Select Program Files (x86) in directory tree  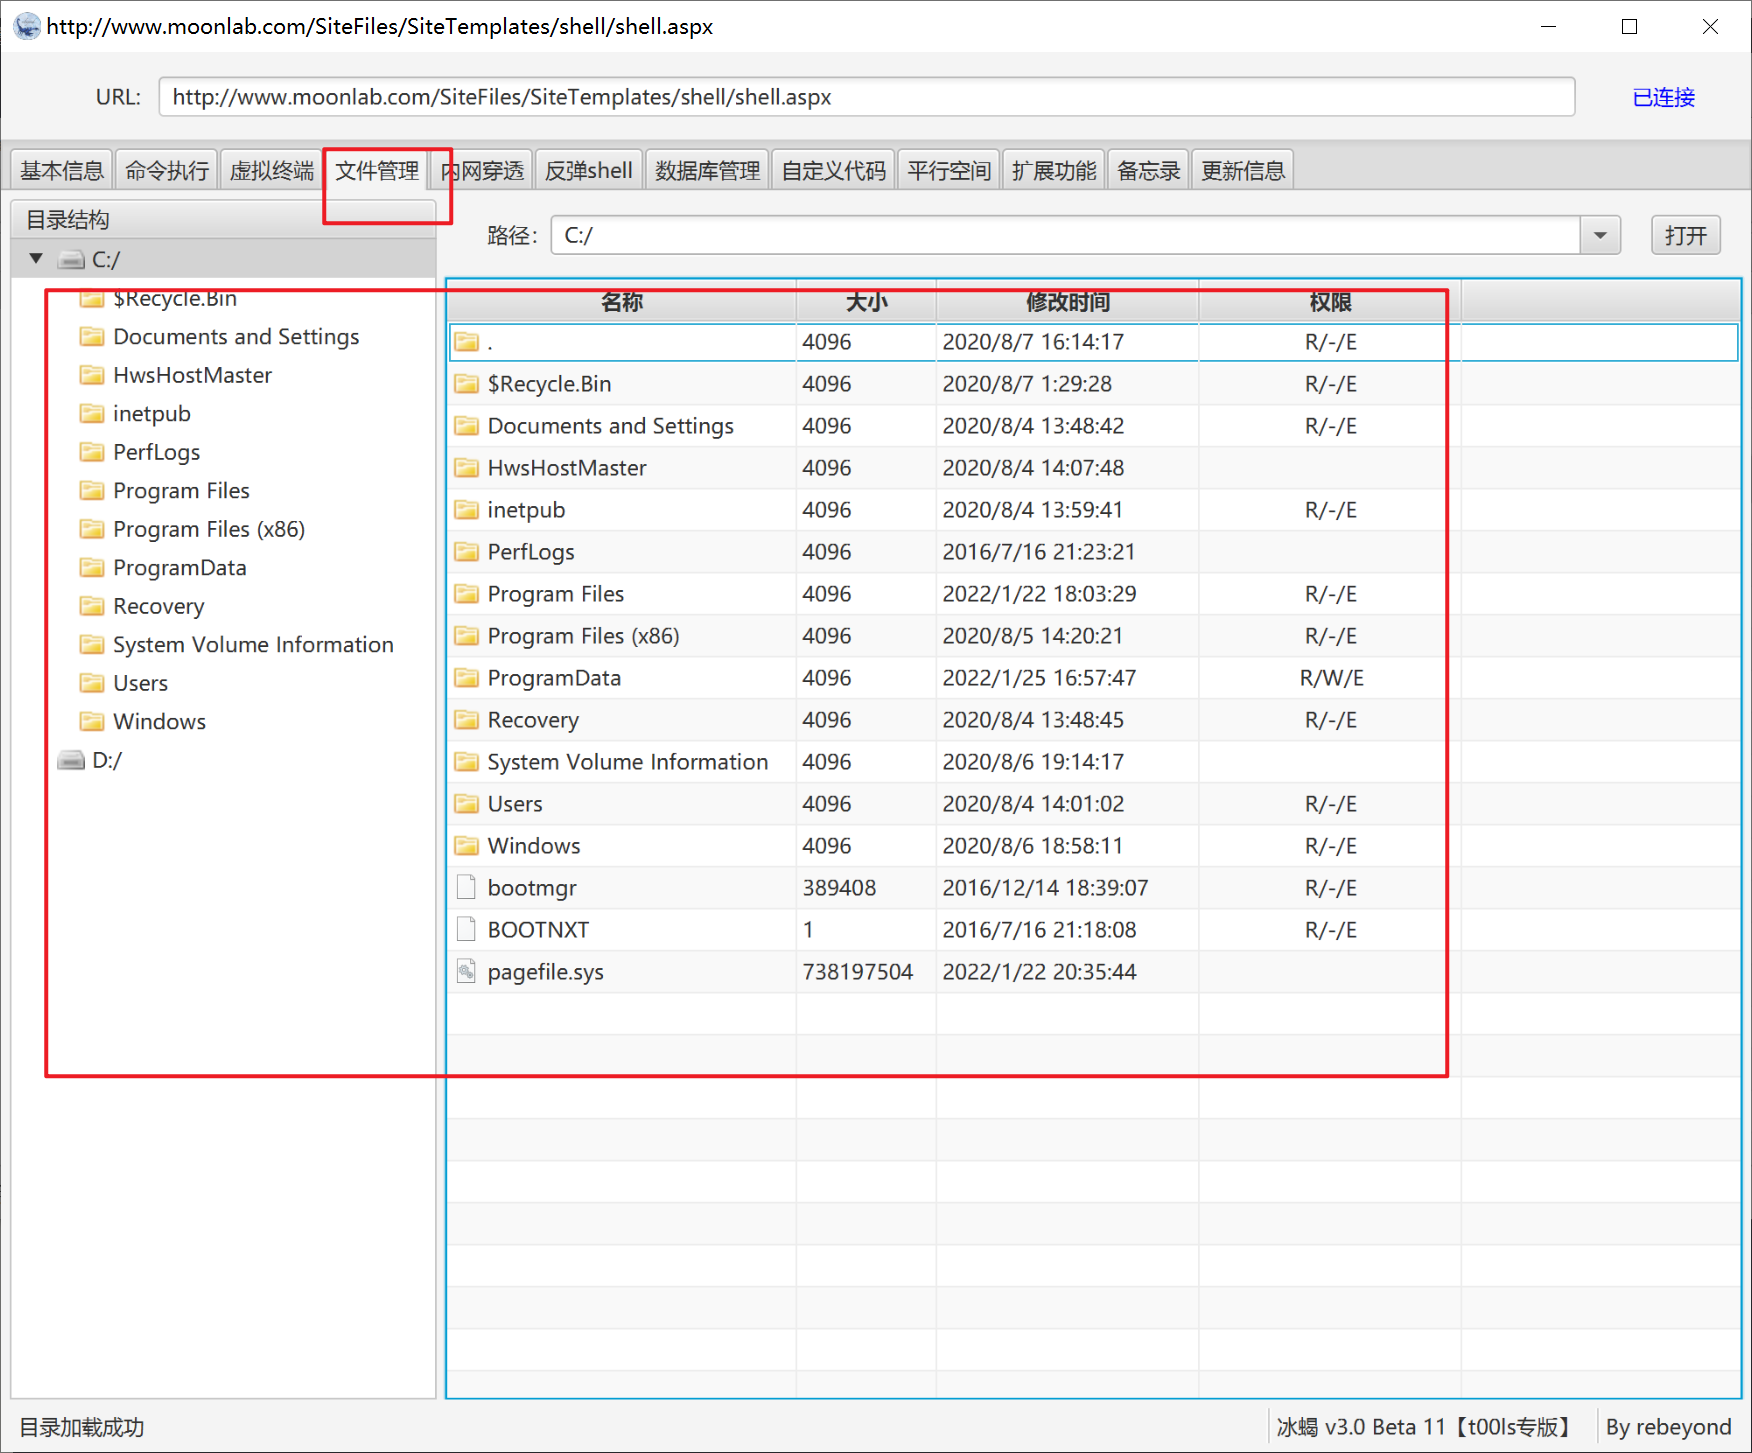[x=209, y=529]
